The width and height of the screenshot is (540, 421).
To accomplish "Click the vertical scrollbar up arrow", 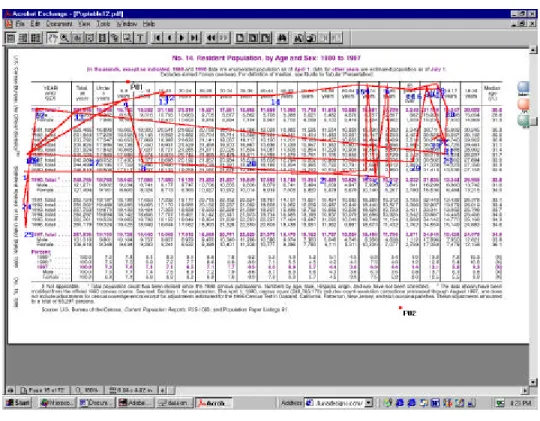I will point(533,50).
